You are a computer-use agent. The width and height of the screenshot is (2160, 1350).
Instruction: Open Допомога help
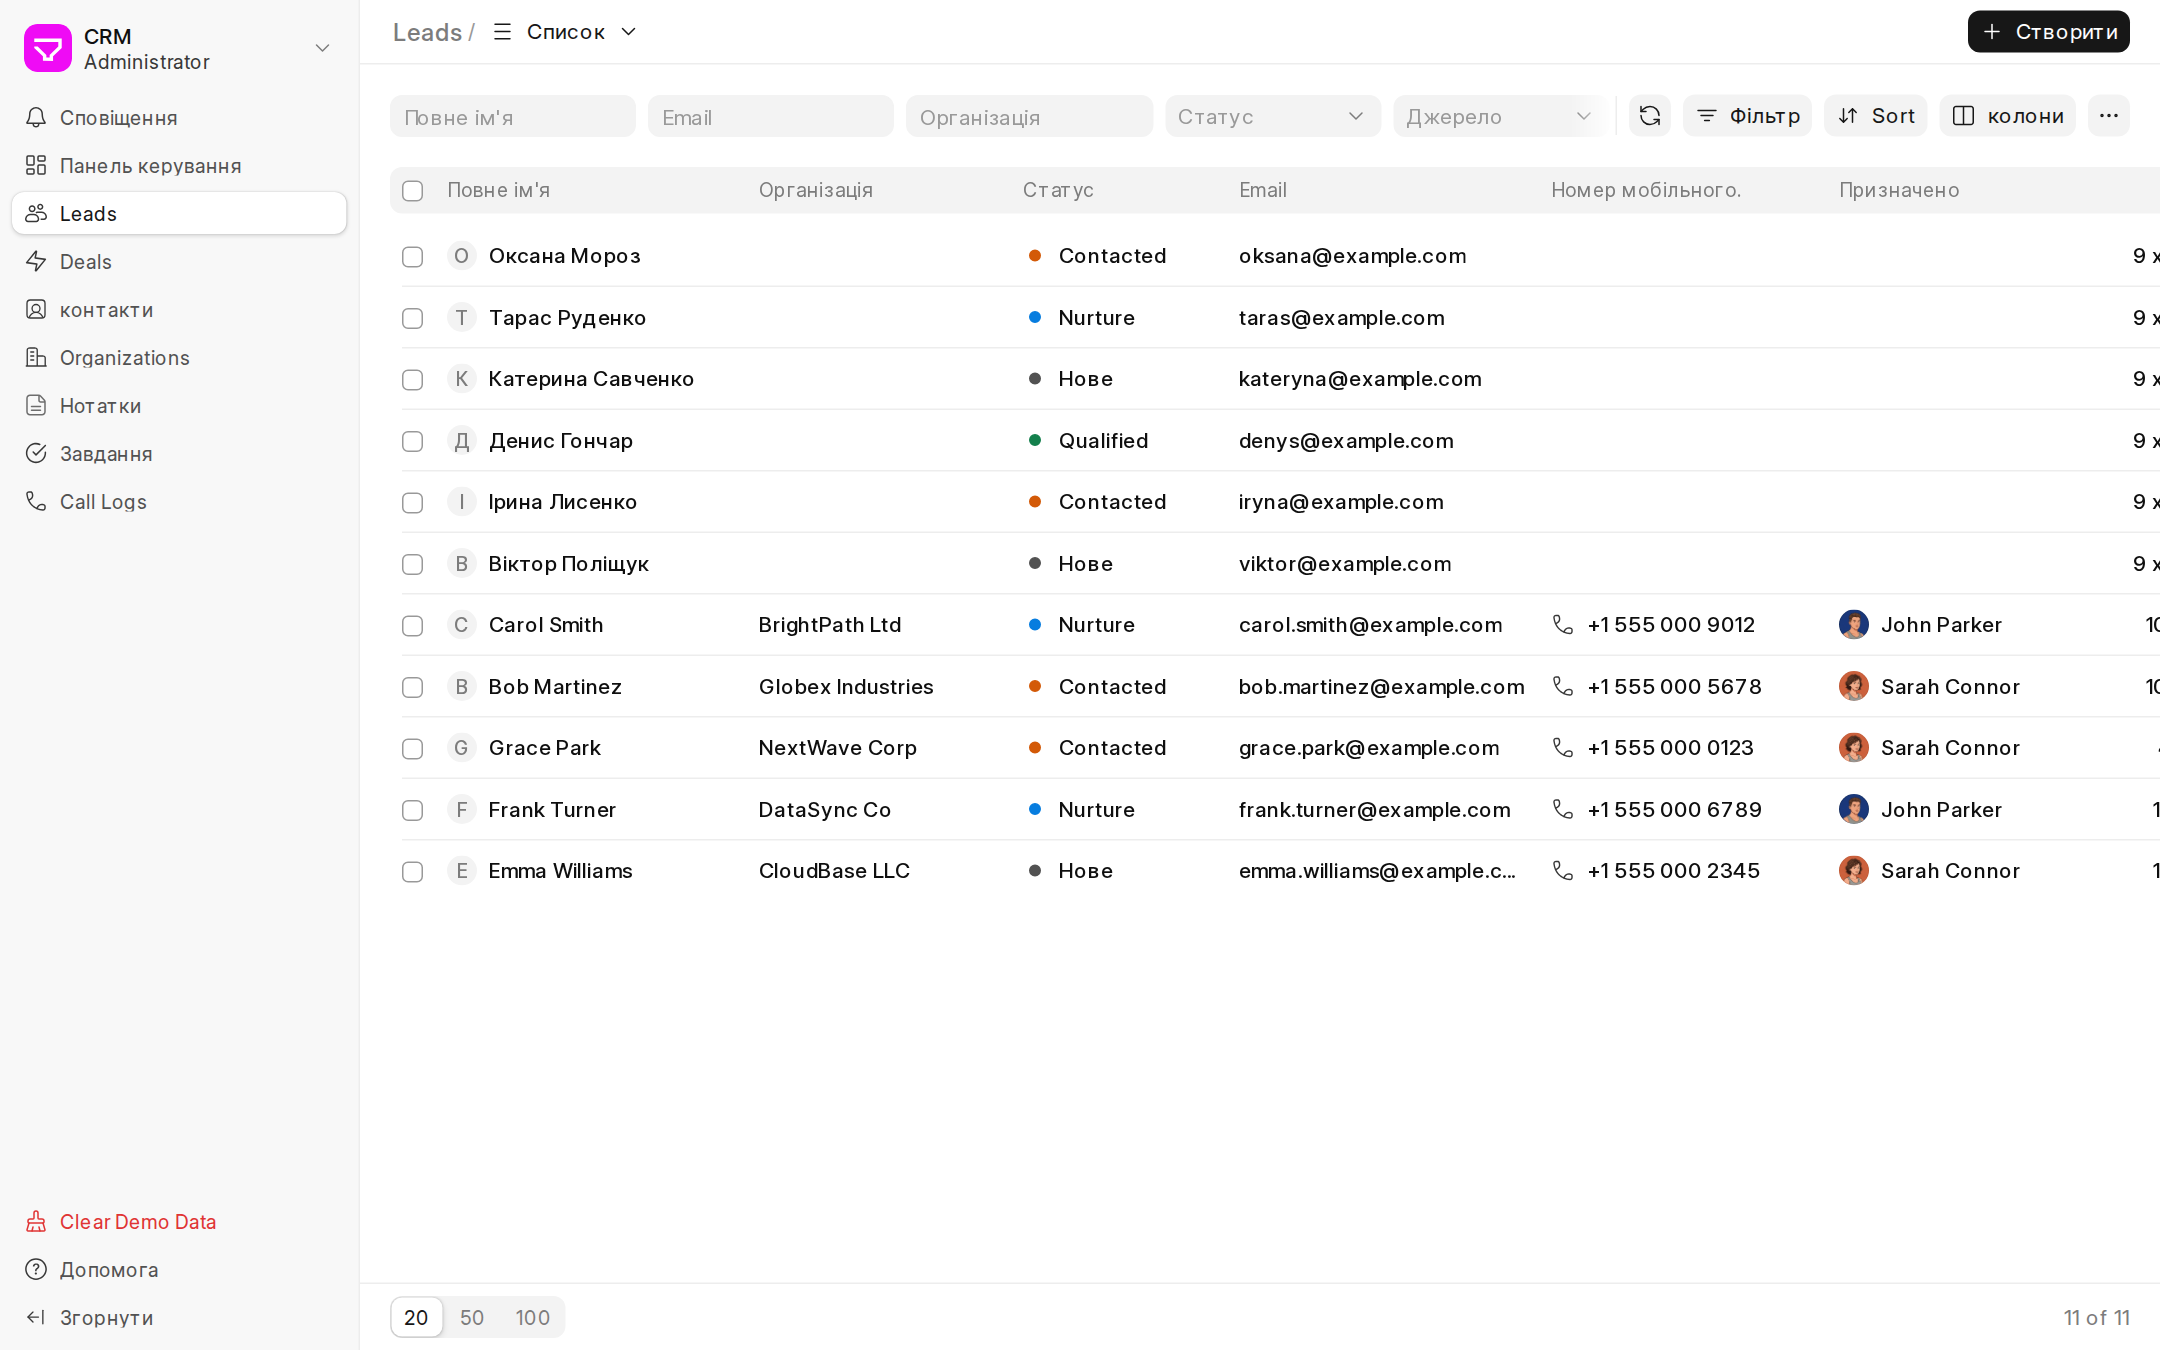click(x=179, y=1270)
